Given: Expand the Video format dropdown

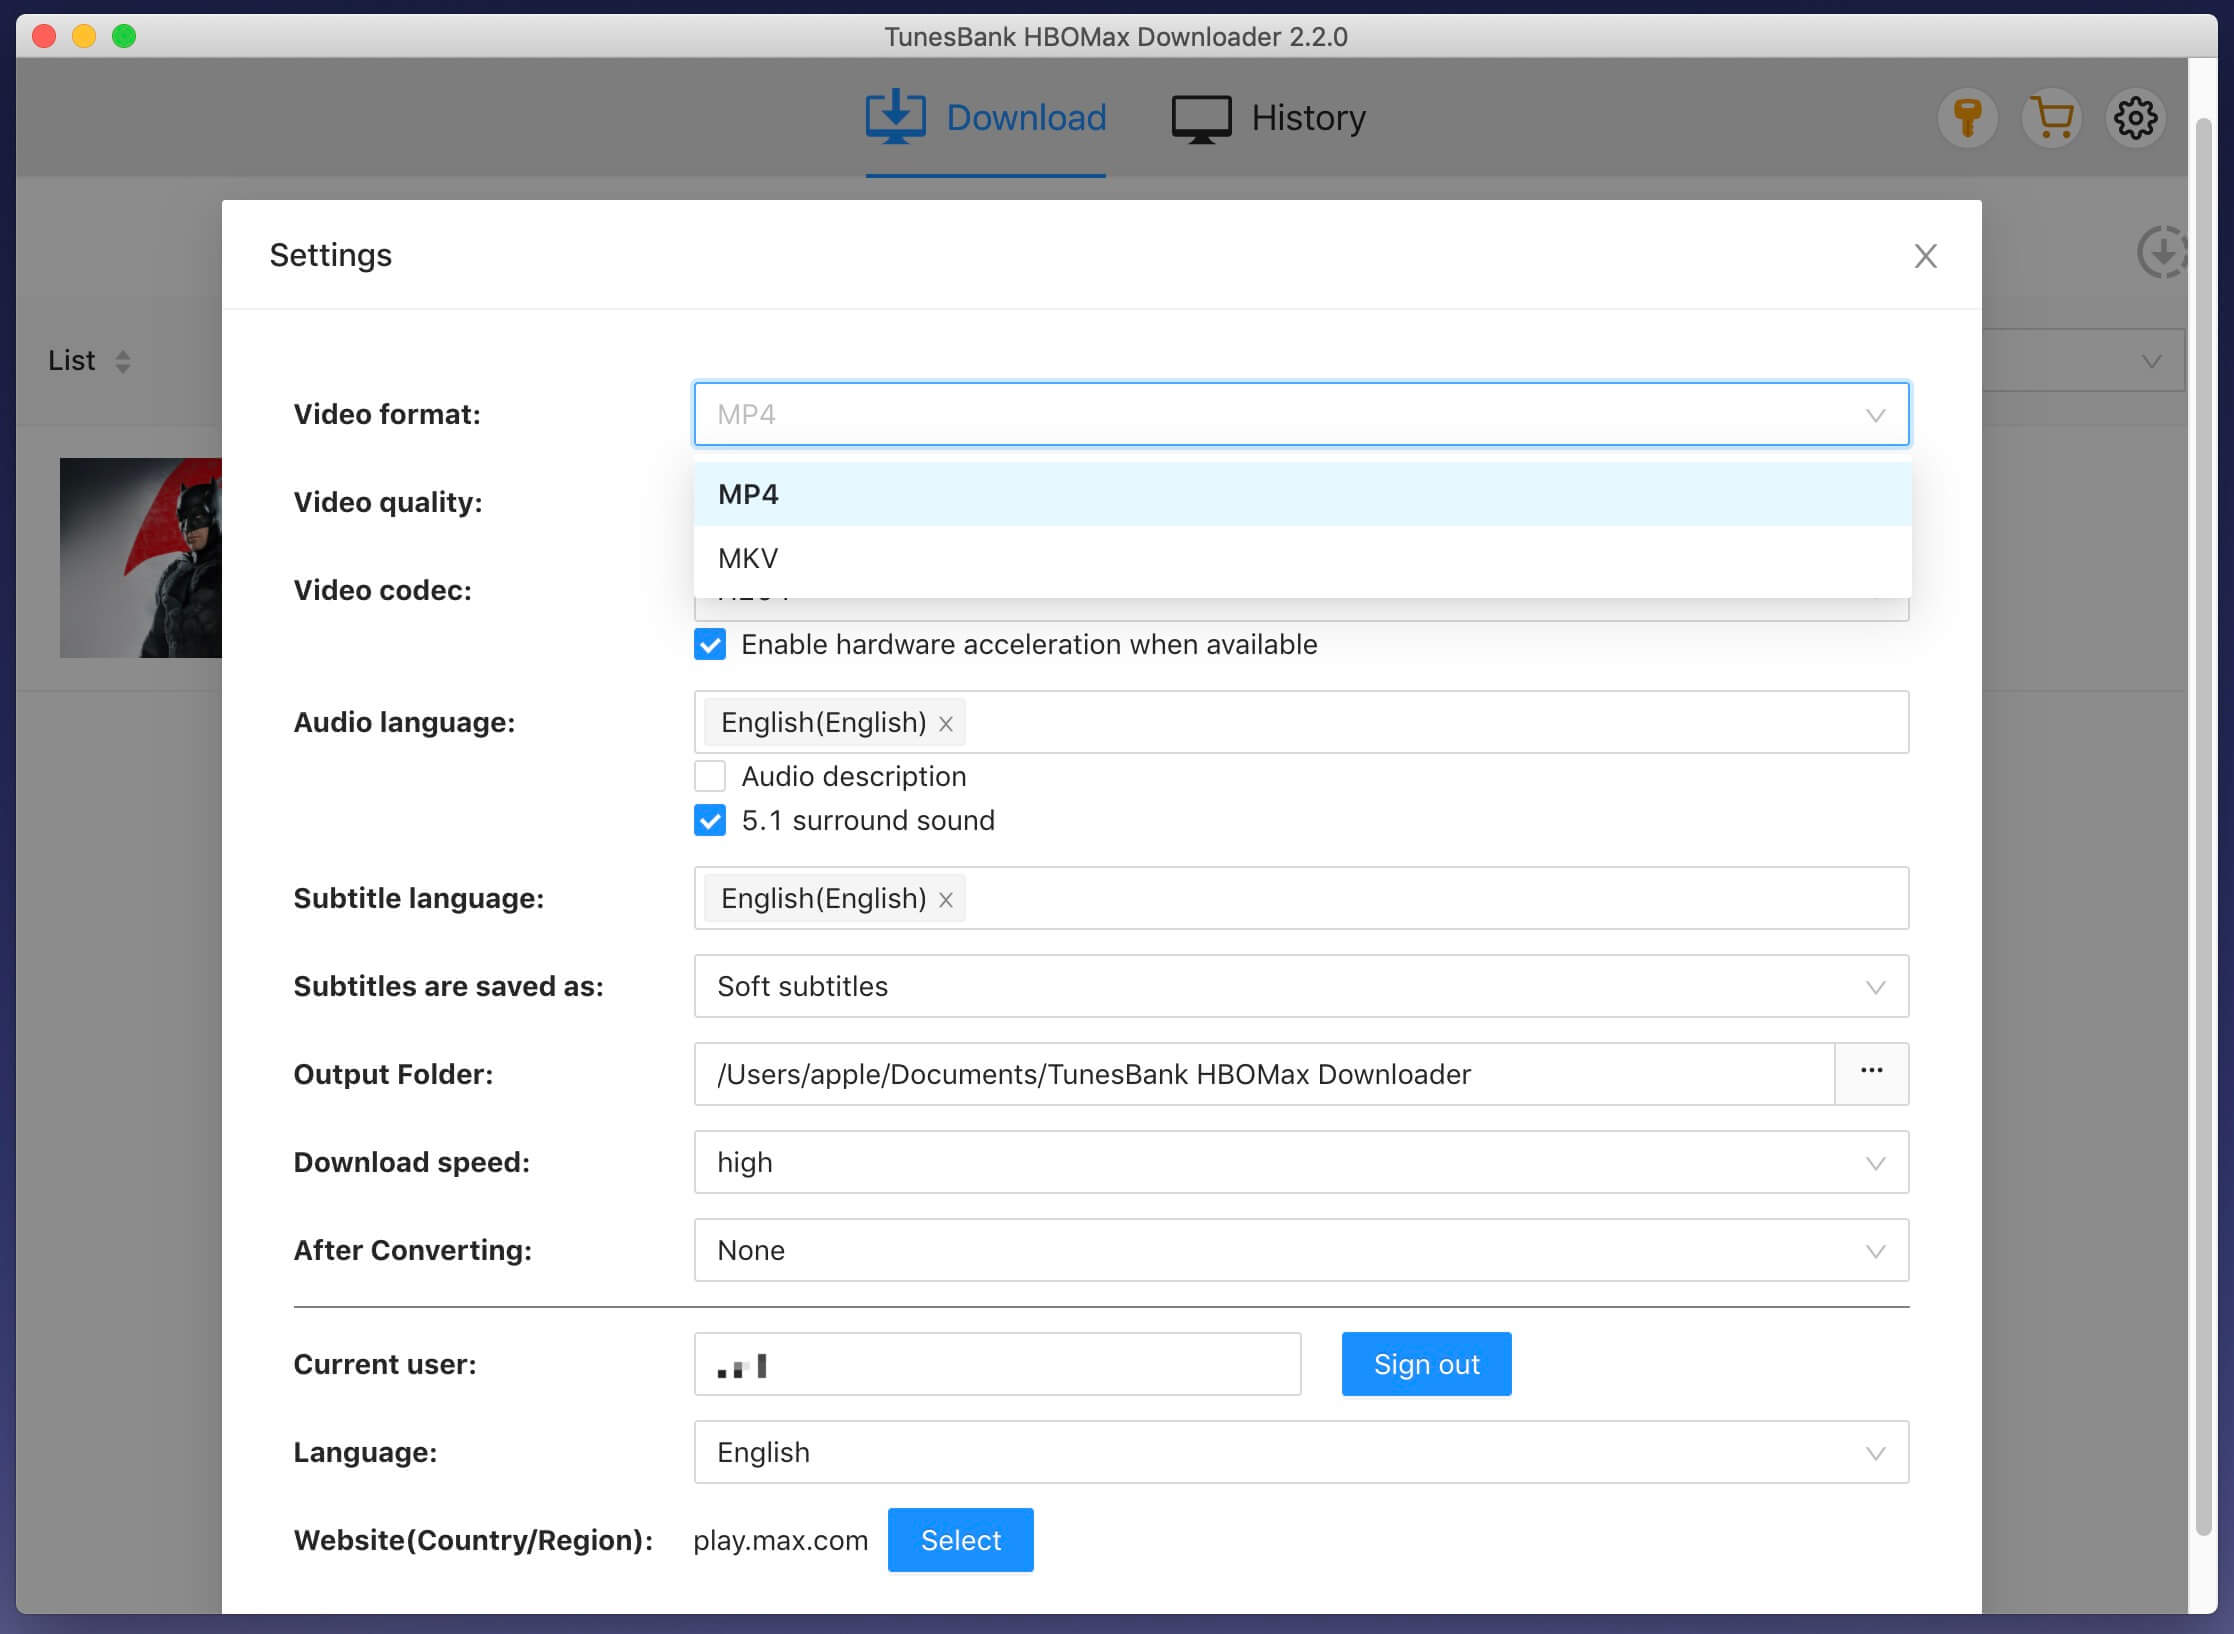Looking at the screenshot, I should 1301,413.
